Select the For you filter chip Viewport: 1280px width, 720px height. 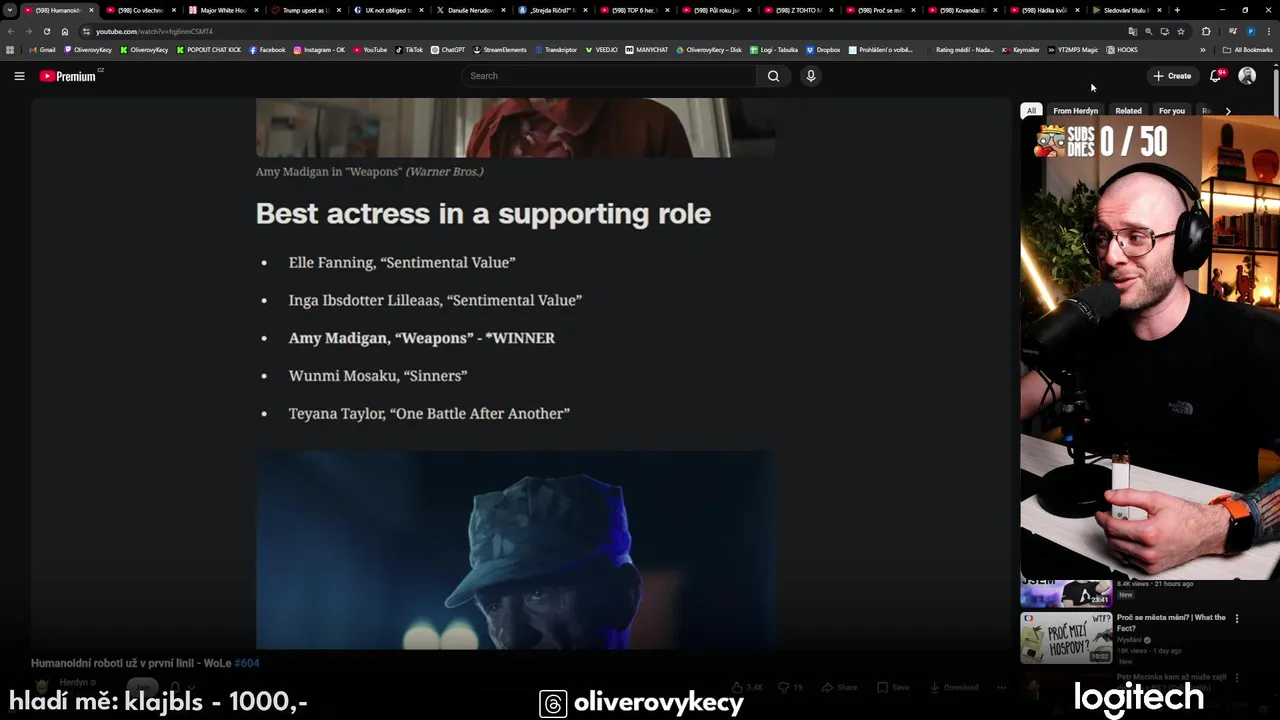click(1171, 111)
